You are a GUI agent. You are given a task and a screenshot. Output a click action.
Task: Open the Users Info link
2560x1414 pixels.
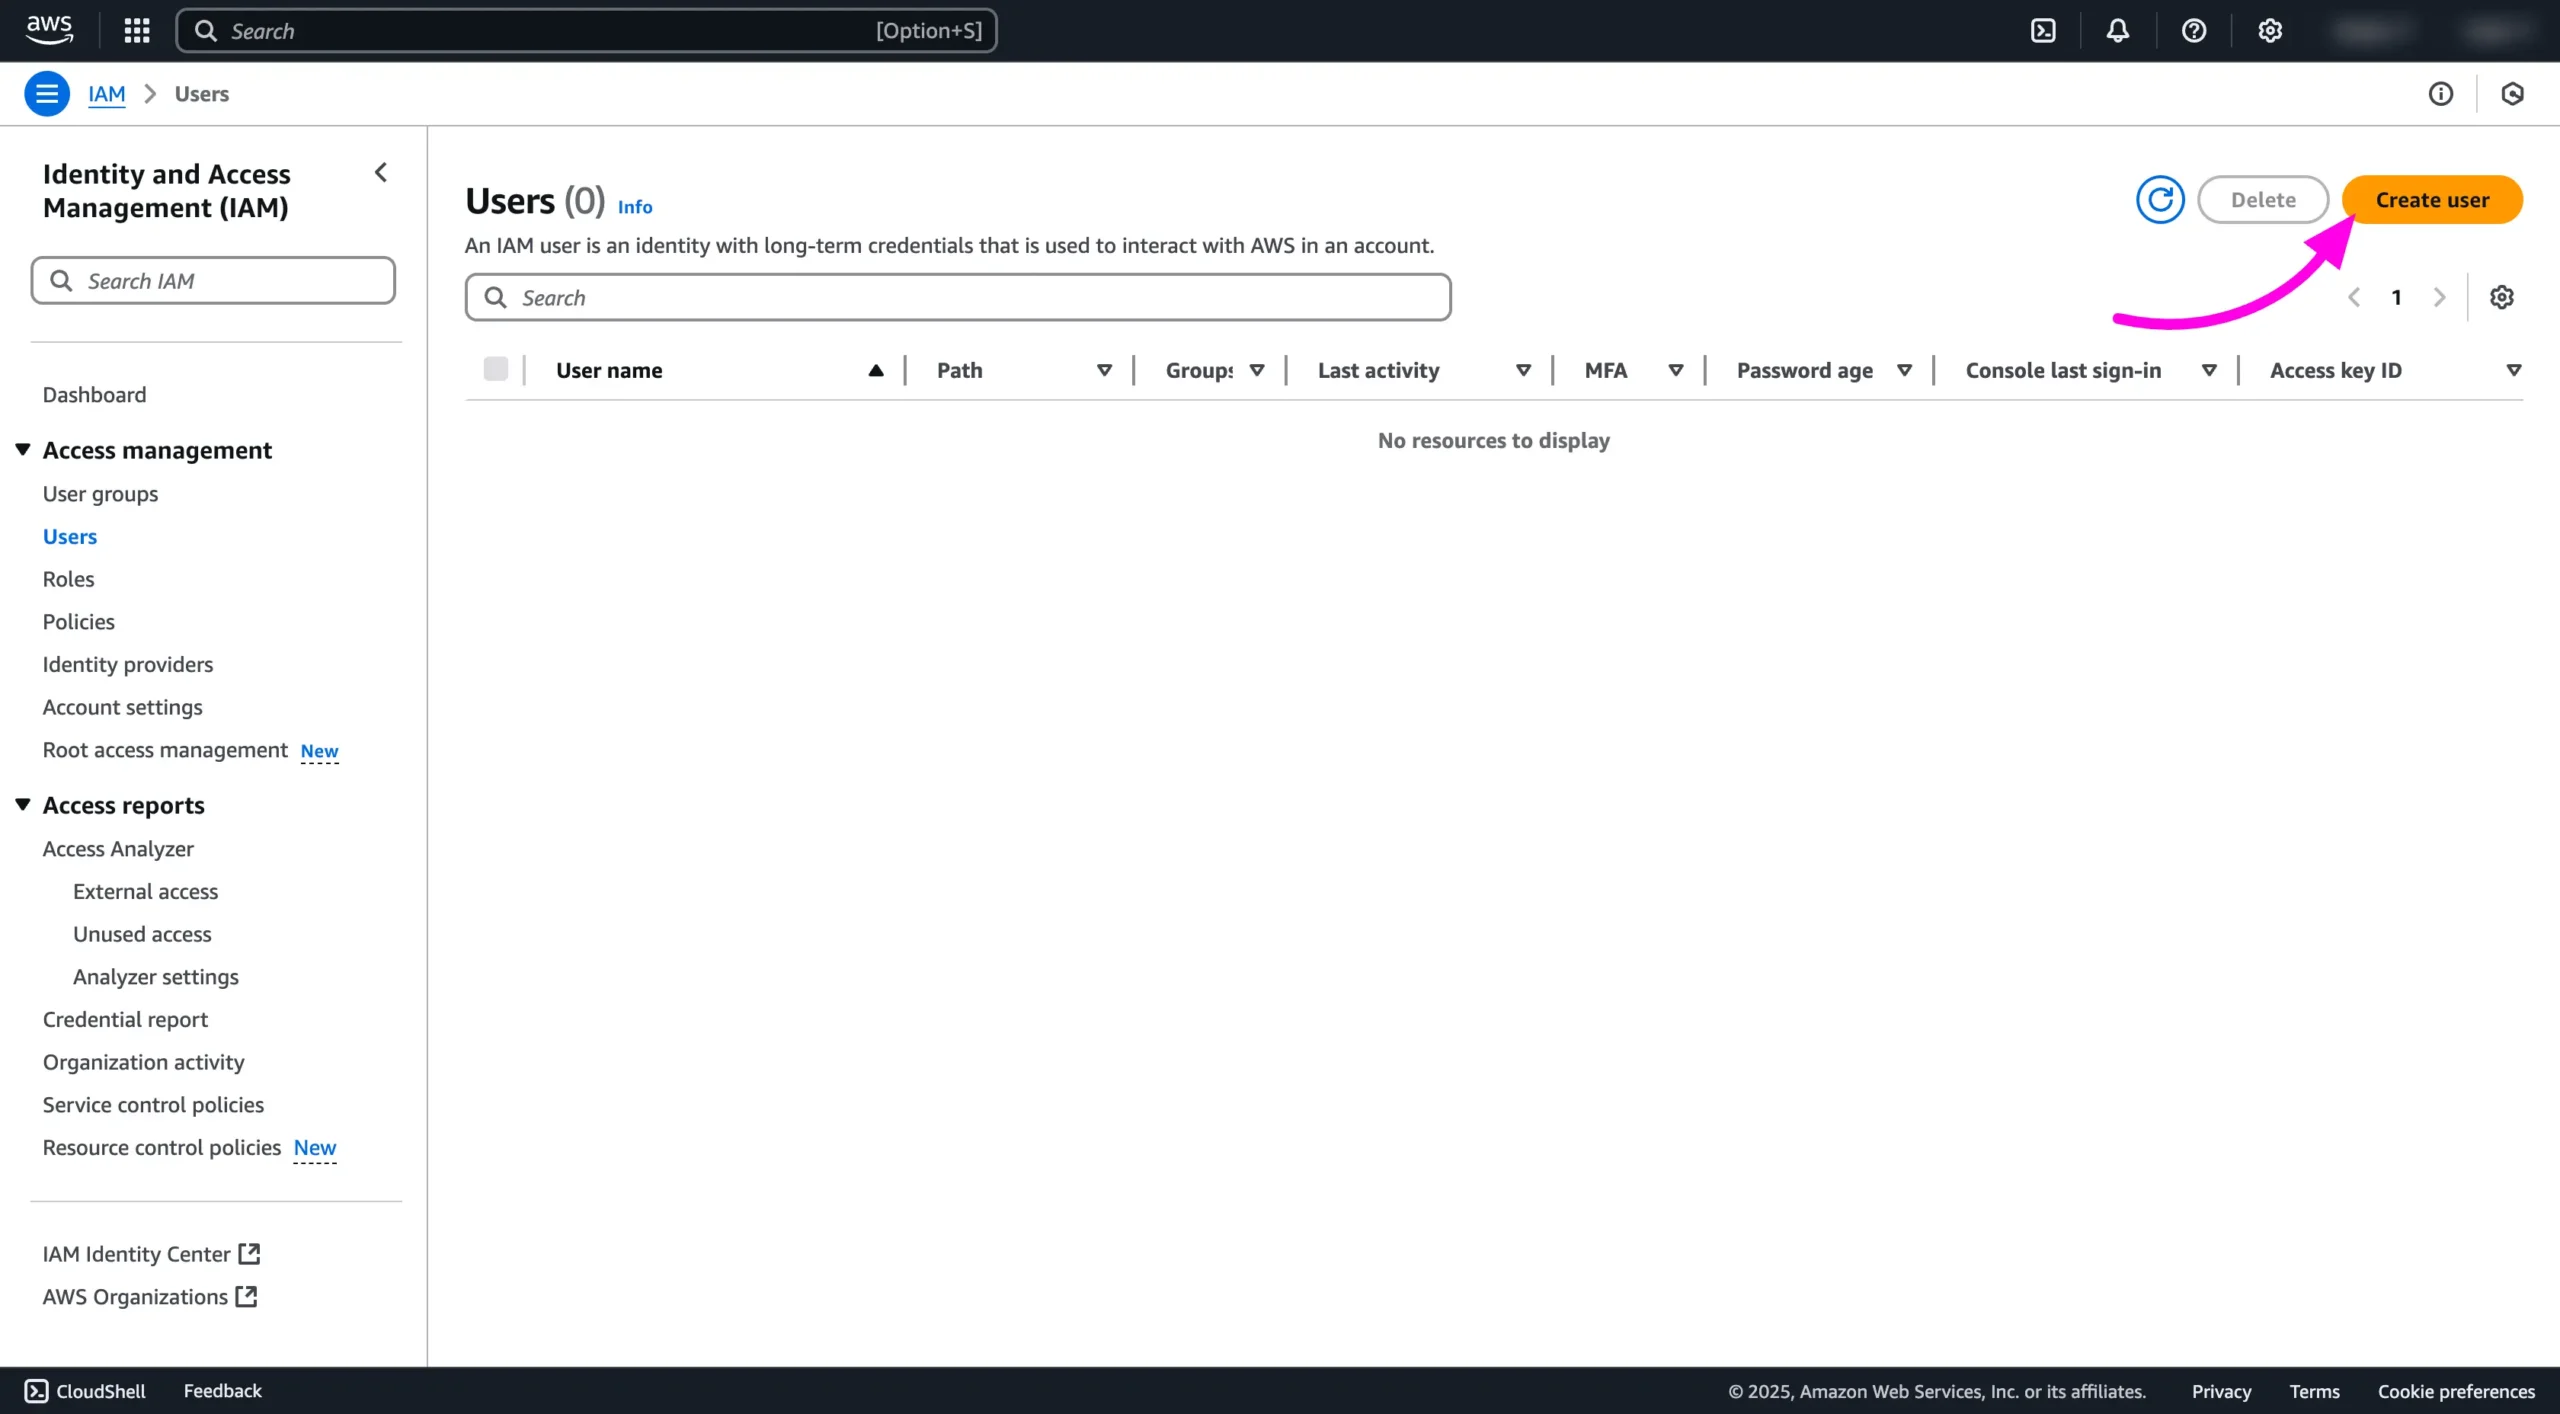pos(635,207)
